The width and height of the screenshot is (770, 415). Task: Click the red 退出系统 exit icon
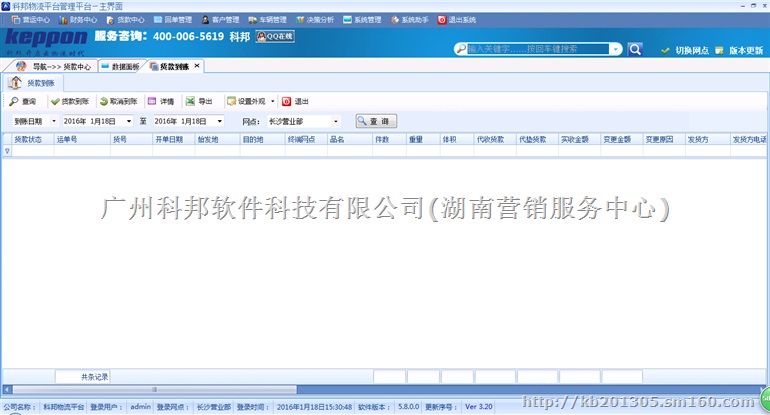pyautogui.click(x=442, y=20)
